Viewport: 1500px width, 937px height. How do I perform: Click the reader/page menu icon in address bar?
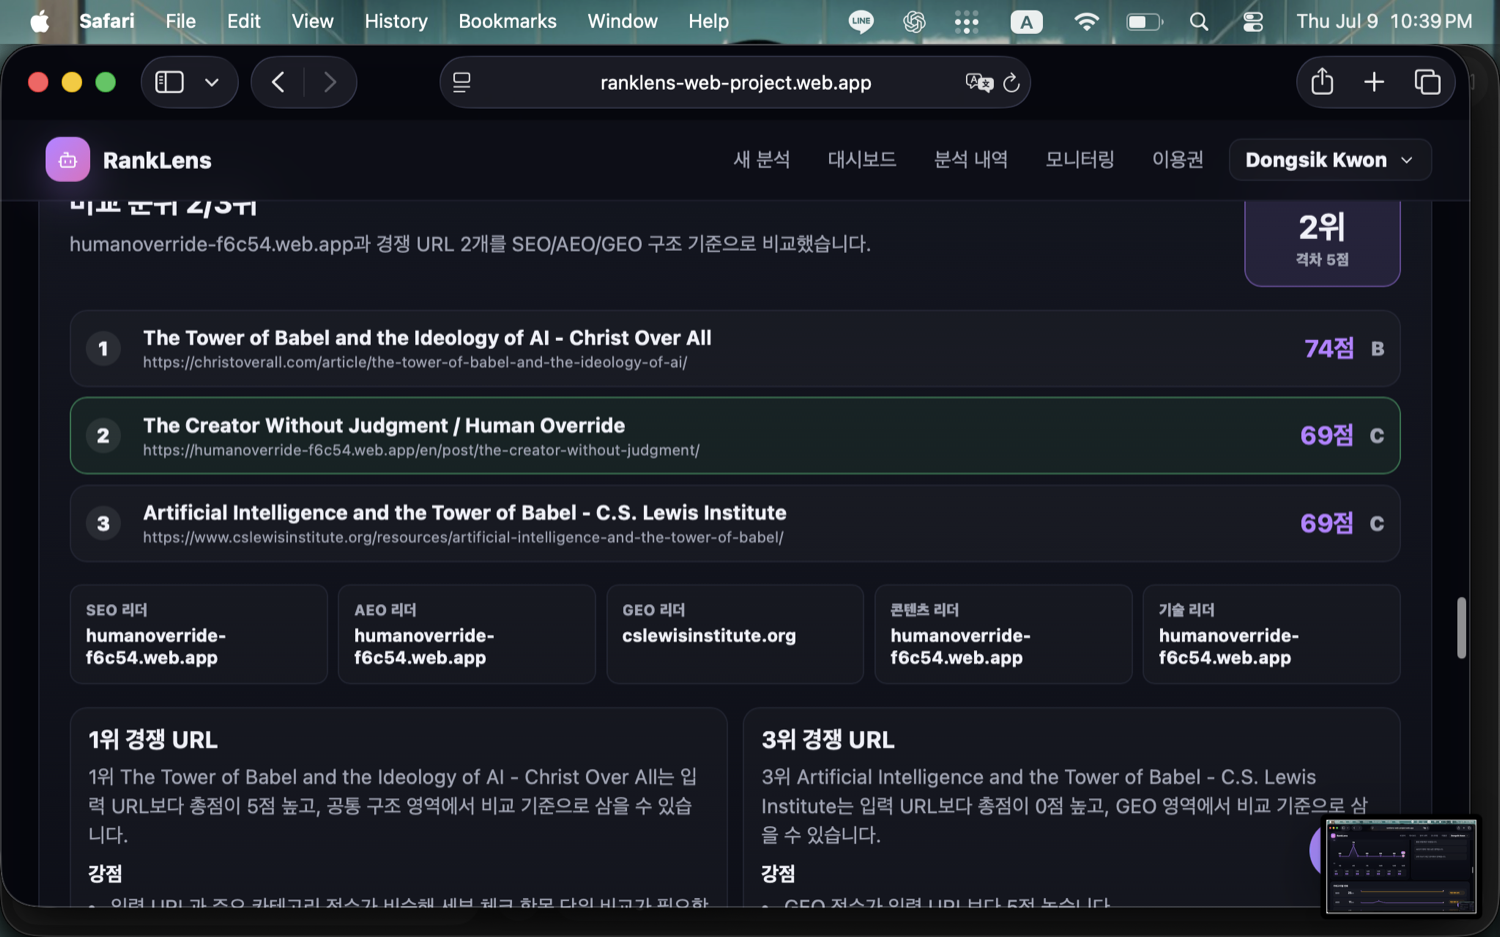point(461,82)
